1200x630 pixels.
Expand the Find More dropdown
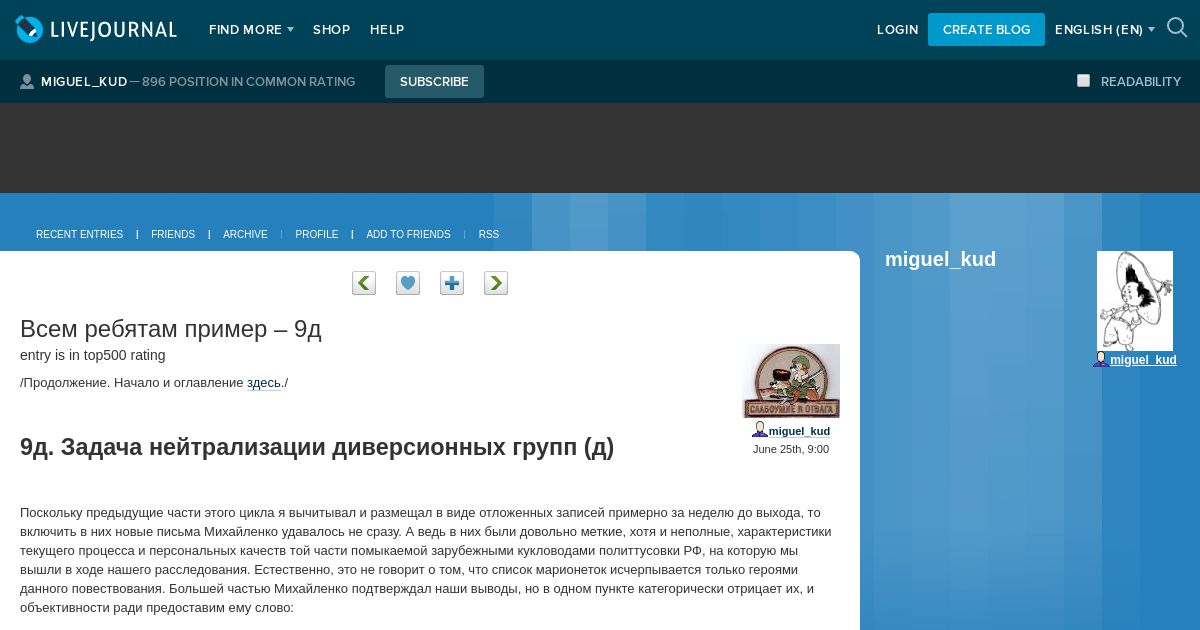point(251,30)
